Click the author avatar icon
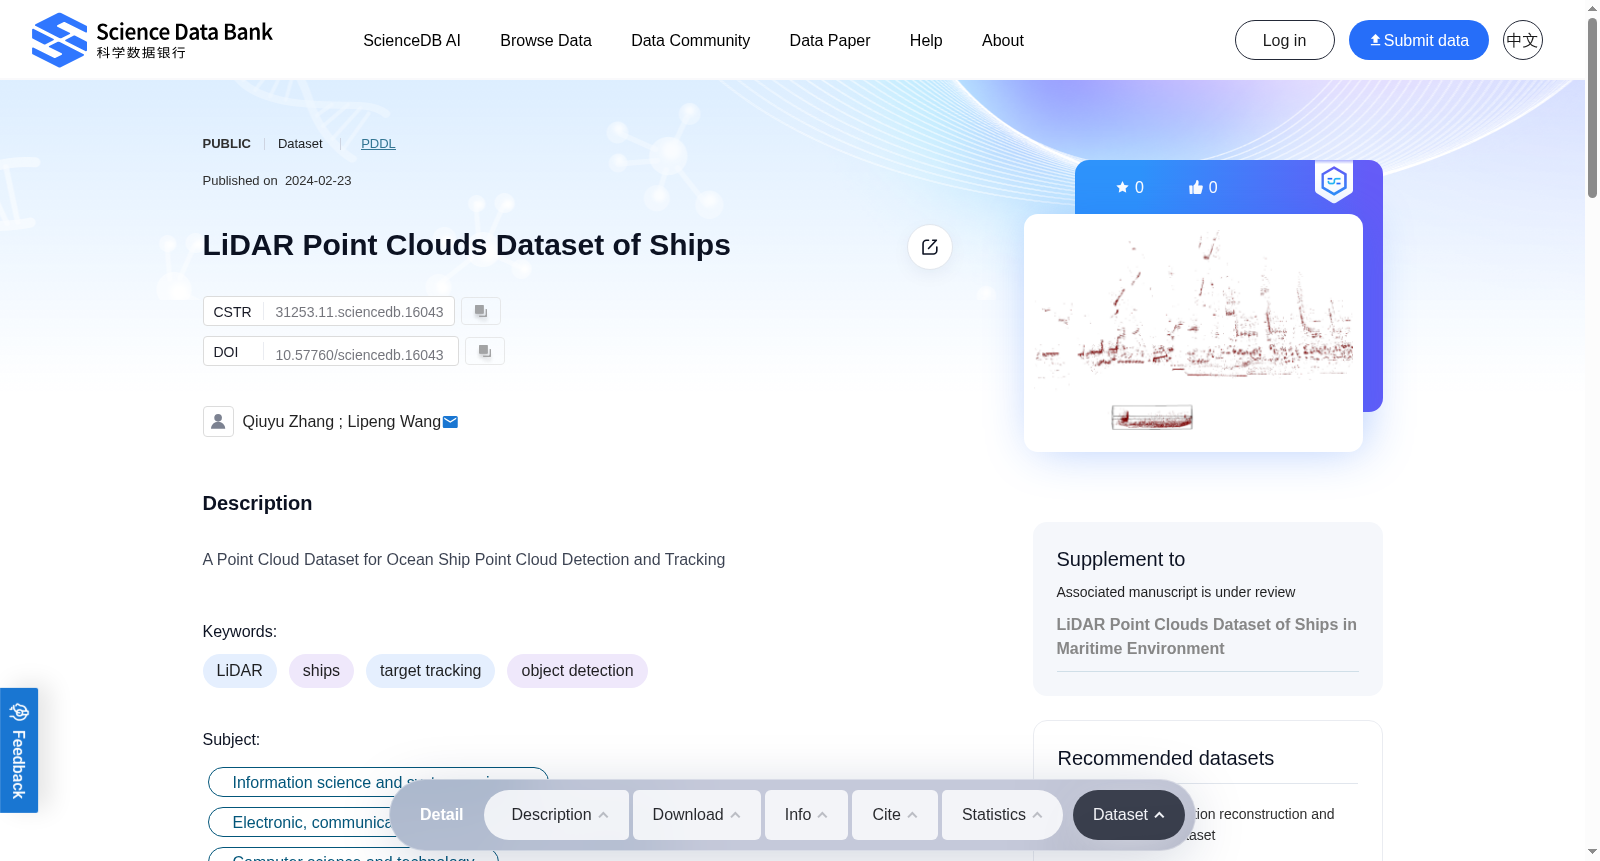Image resolution: width=1600 pixels, height=861 pixels. pyautogui.click(x=218, y=421)
